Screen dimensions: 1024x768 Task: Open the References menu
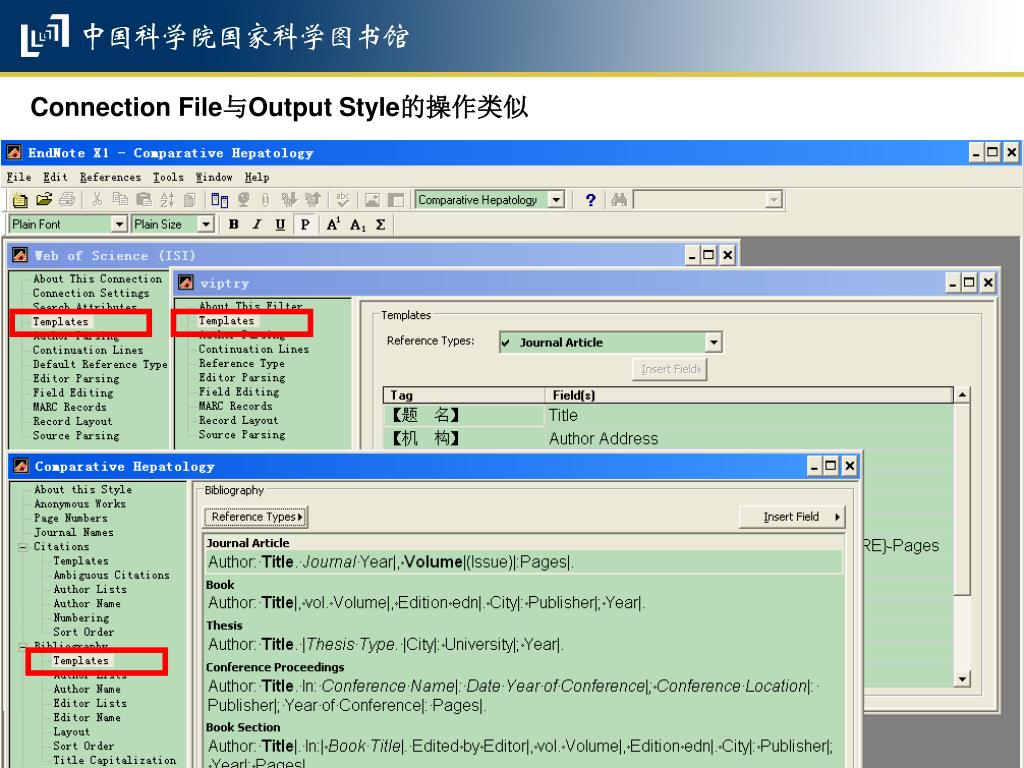(110, 177)
